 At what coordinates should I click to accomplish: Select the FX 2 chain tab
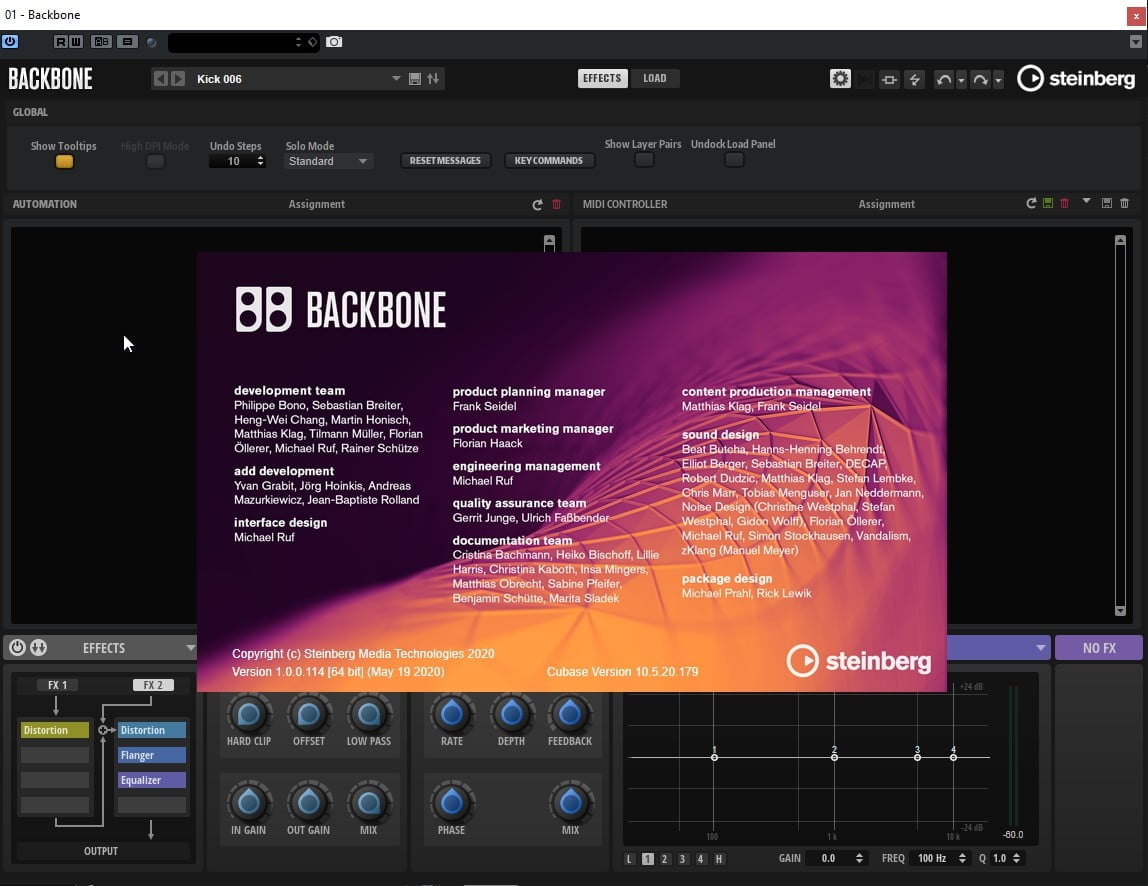pyautogui.click(x=153, y=685)
